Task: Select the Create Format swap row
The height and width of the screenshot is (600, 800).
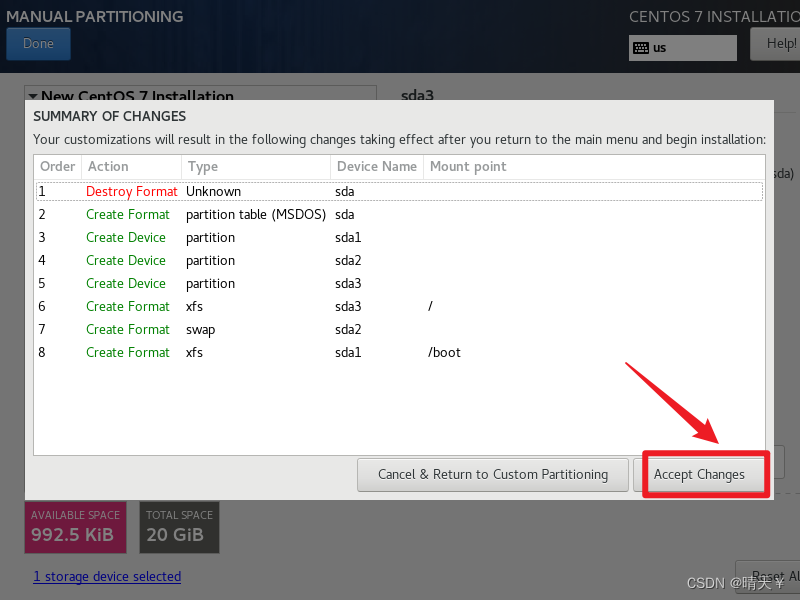Action: pyautogui.click(x=399, y=329)
